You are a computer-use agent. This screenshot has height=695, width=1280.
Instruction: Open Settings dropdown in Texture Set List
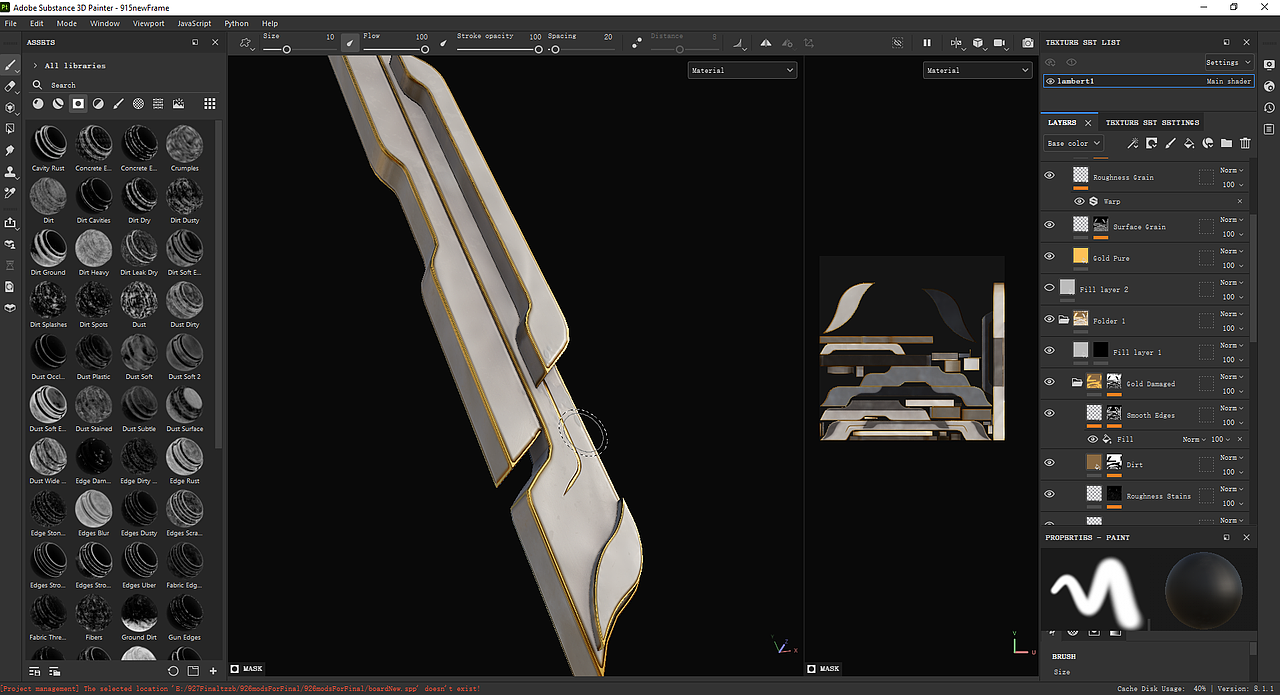[x=1228, y=62]
